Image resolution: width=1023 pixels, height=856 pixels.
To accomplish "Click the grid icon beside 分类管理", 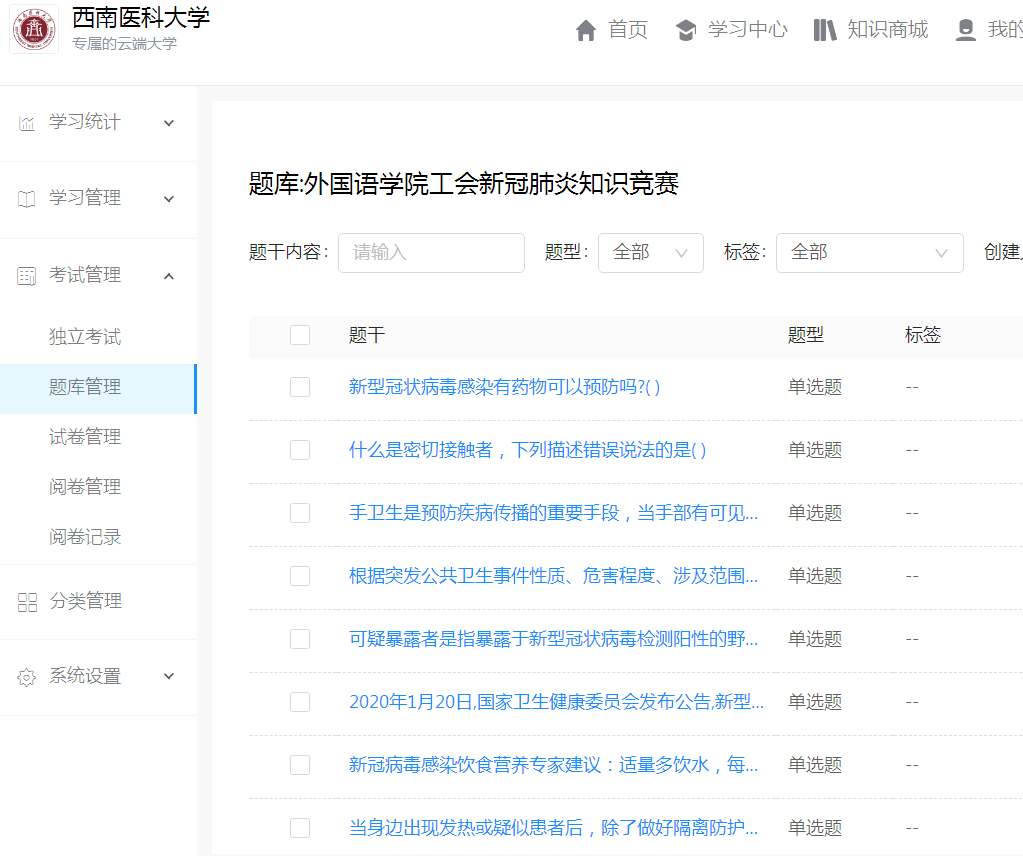I will pyautogui.click(x=27, y=602).
